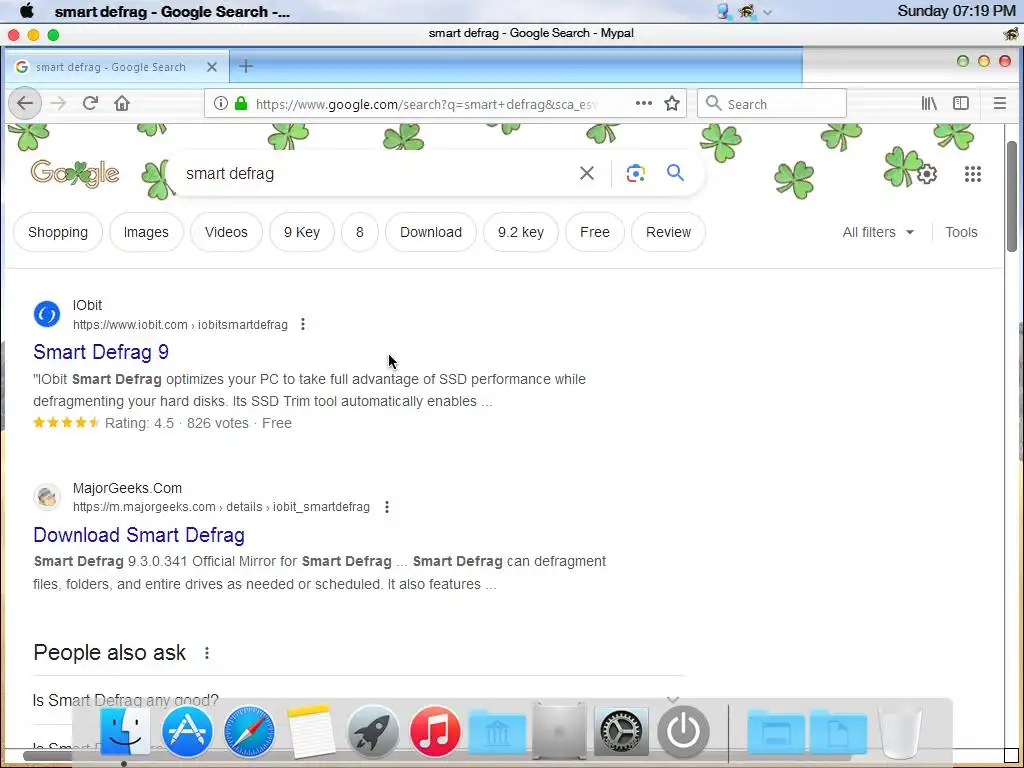Open more options for the MajorGeeks result
The height and width of the screenshot is (768, 1024).
pyautogui.click(x=387, y=507)
